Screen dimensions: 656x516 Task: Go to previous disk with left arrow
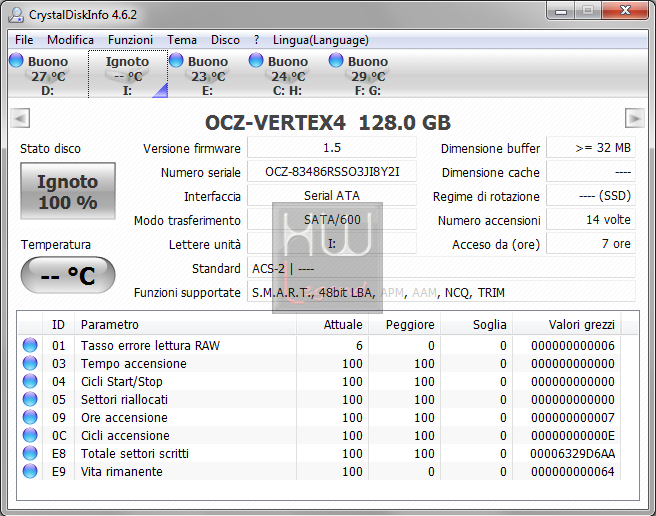point(20,118)
